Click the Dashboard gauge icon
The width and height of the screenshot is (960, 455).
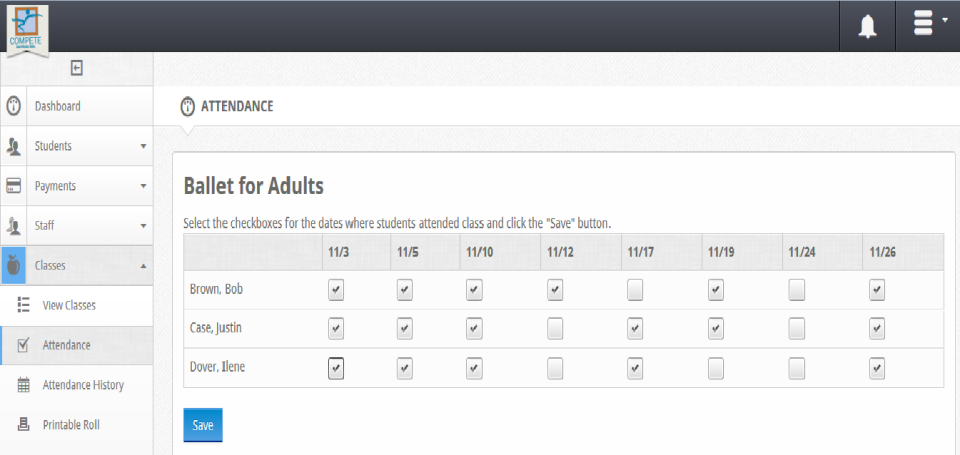coord(14,106)
